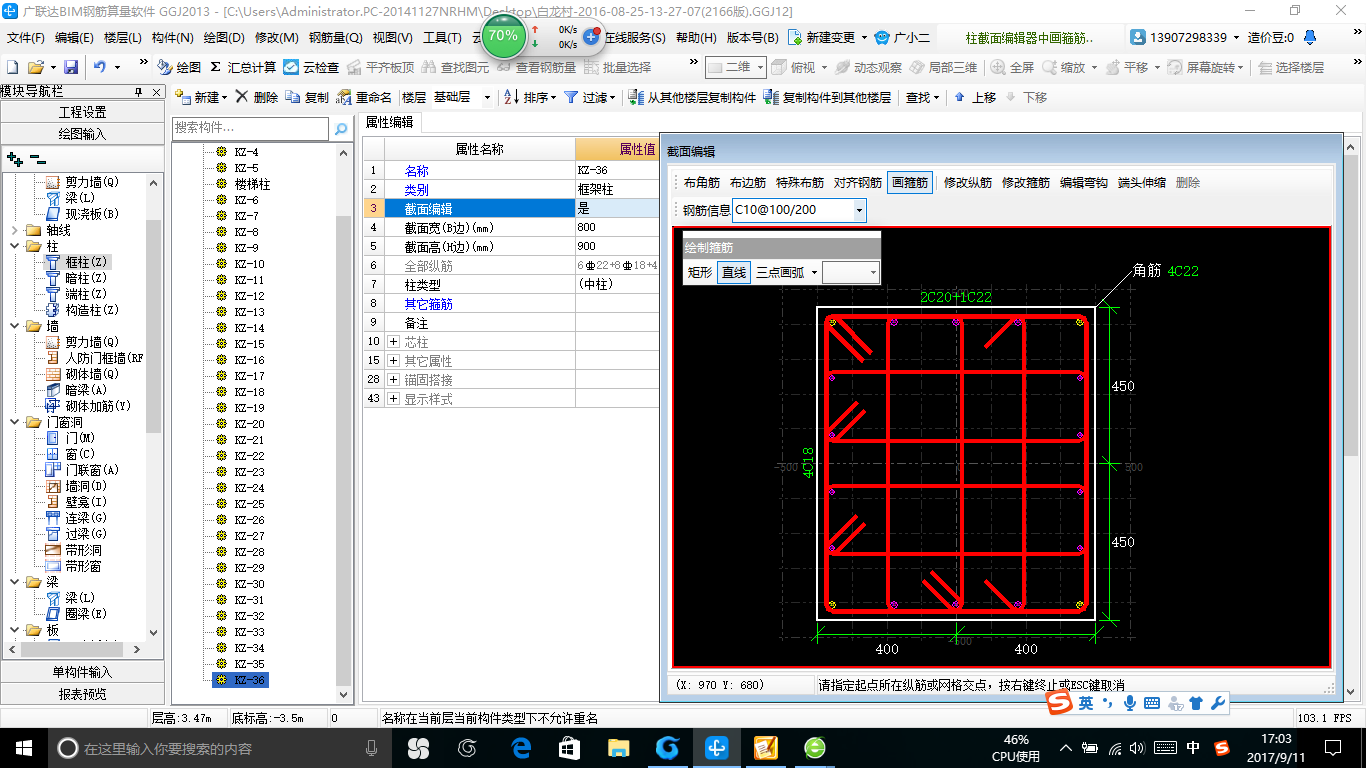
Task: Select KZ-20 in the component list
Action: (x=249, y=424)
